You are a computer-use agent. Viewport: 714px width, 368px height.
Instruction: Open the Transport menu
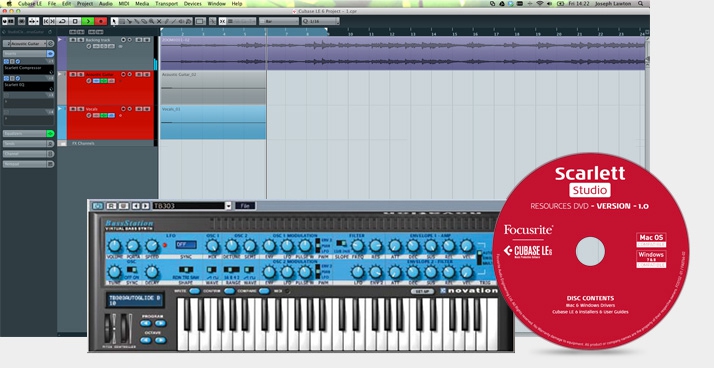pyautogui.click(x=167, y=4)
